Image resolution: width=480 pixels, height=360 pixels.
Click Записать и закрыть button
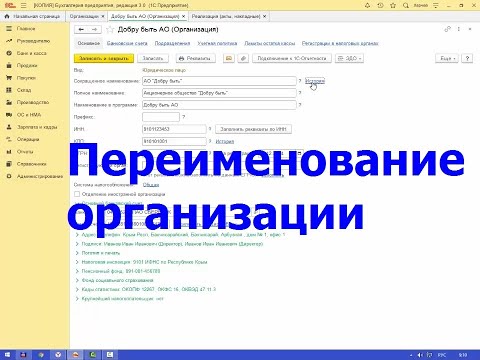click(x=104, y=58)
